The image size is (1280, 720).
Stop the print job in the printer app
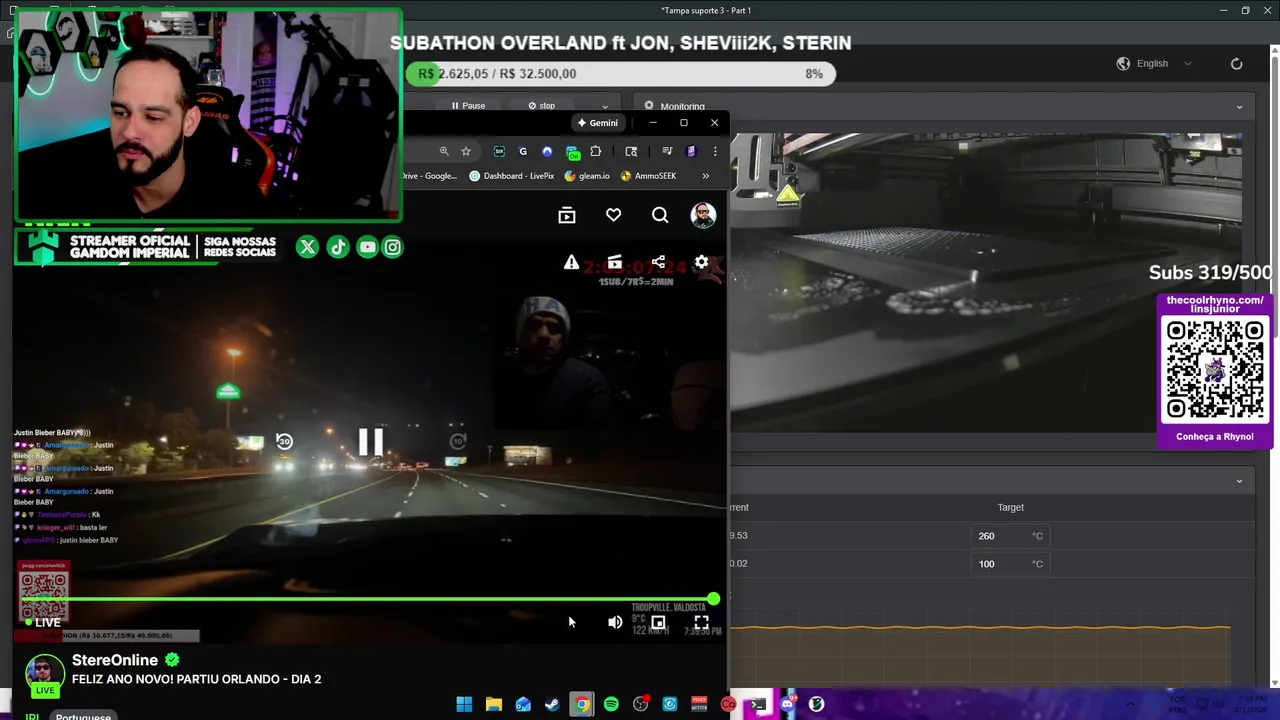coord(541,106)
